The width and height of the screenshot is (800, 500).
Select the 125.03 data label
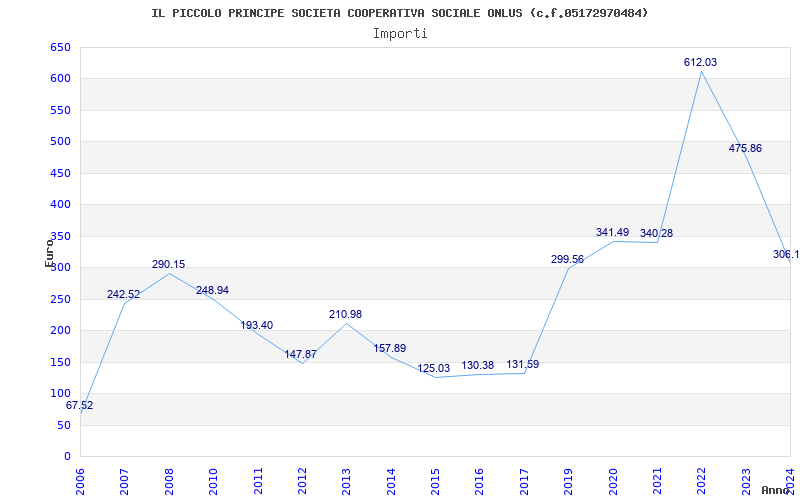[x=434, y=369]
